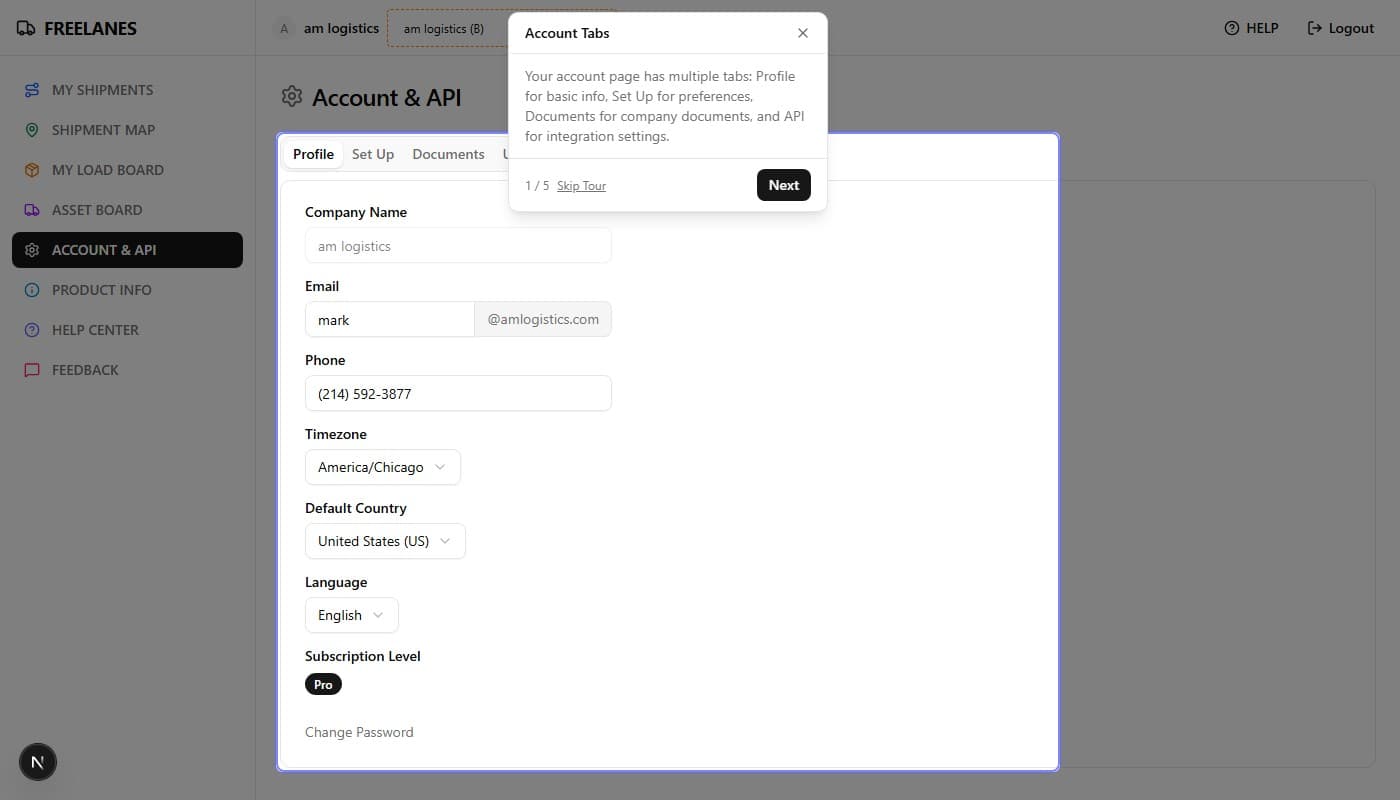The image size is (1400, 800).
Task: Click the @amlogistics.com email domain box
Action: [x=543, y=319]
